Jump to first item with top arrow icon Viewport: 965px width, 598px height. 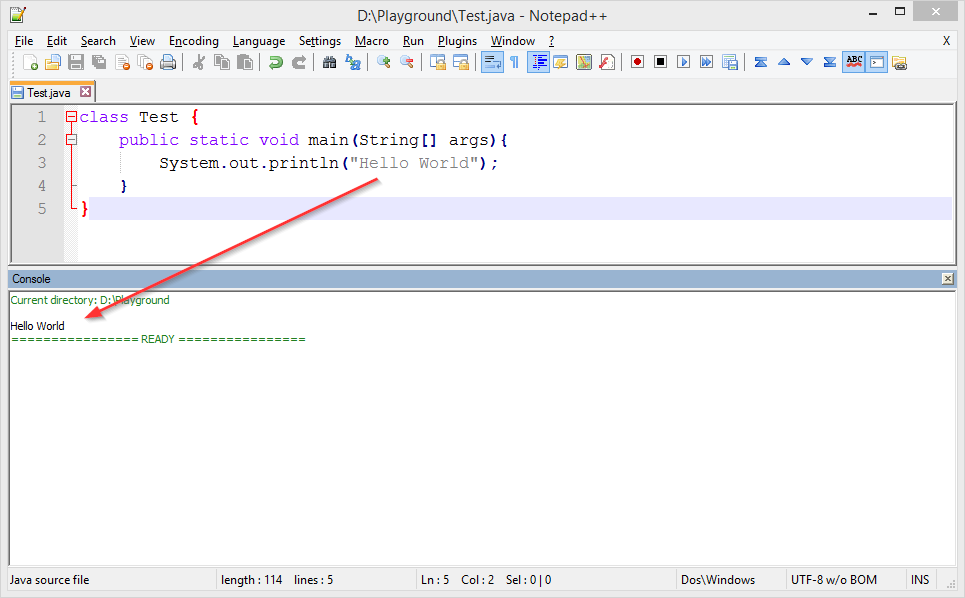pyautogui.click(x=761, y=62)
